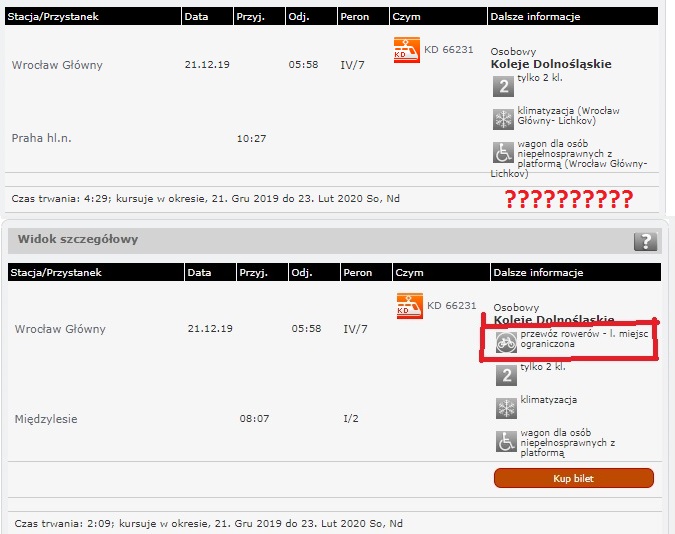The image size is (675, 534).
Task: Click platform IV/7 in the Praha connection
Action: tap(352, 65)
